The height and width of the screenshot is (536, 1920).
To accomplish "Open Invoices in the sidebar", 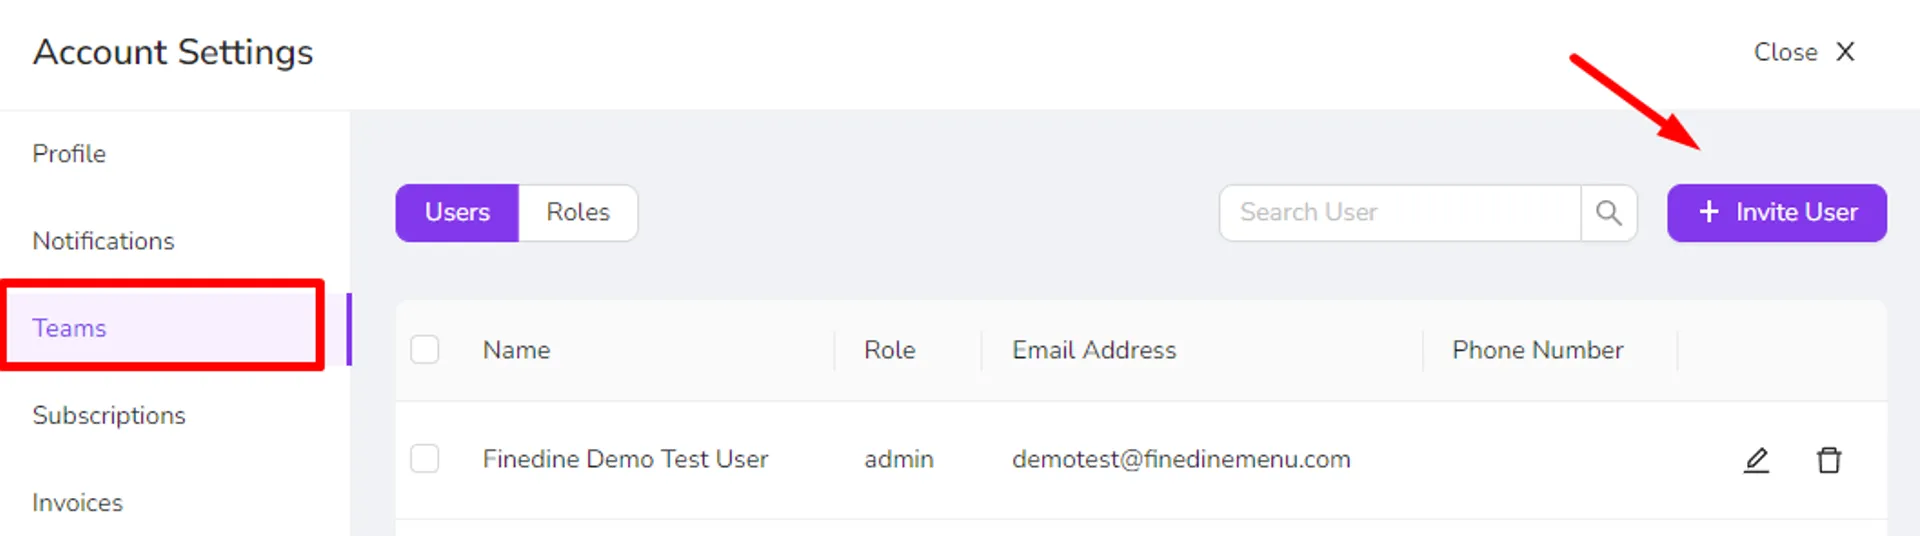I will coord(77,502).
